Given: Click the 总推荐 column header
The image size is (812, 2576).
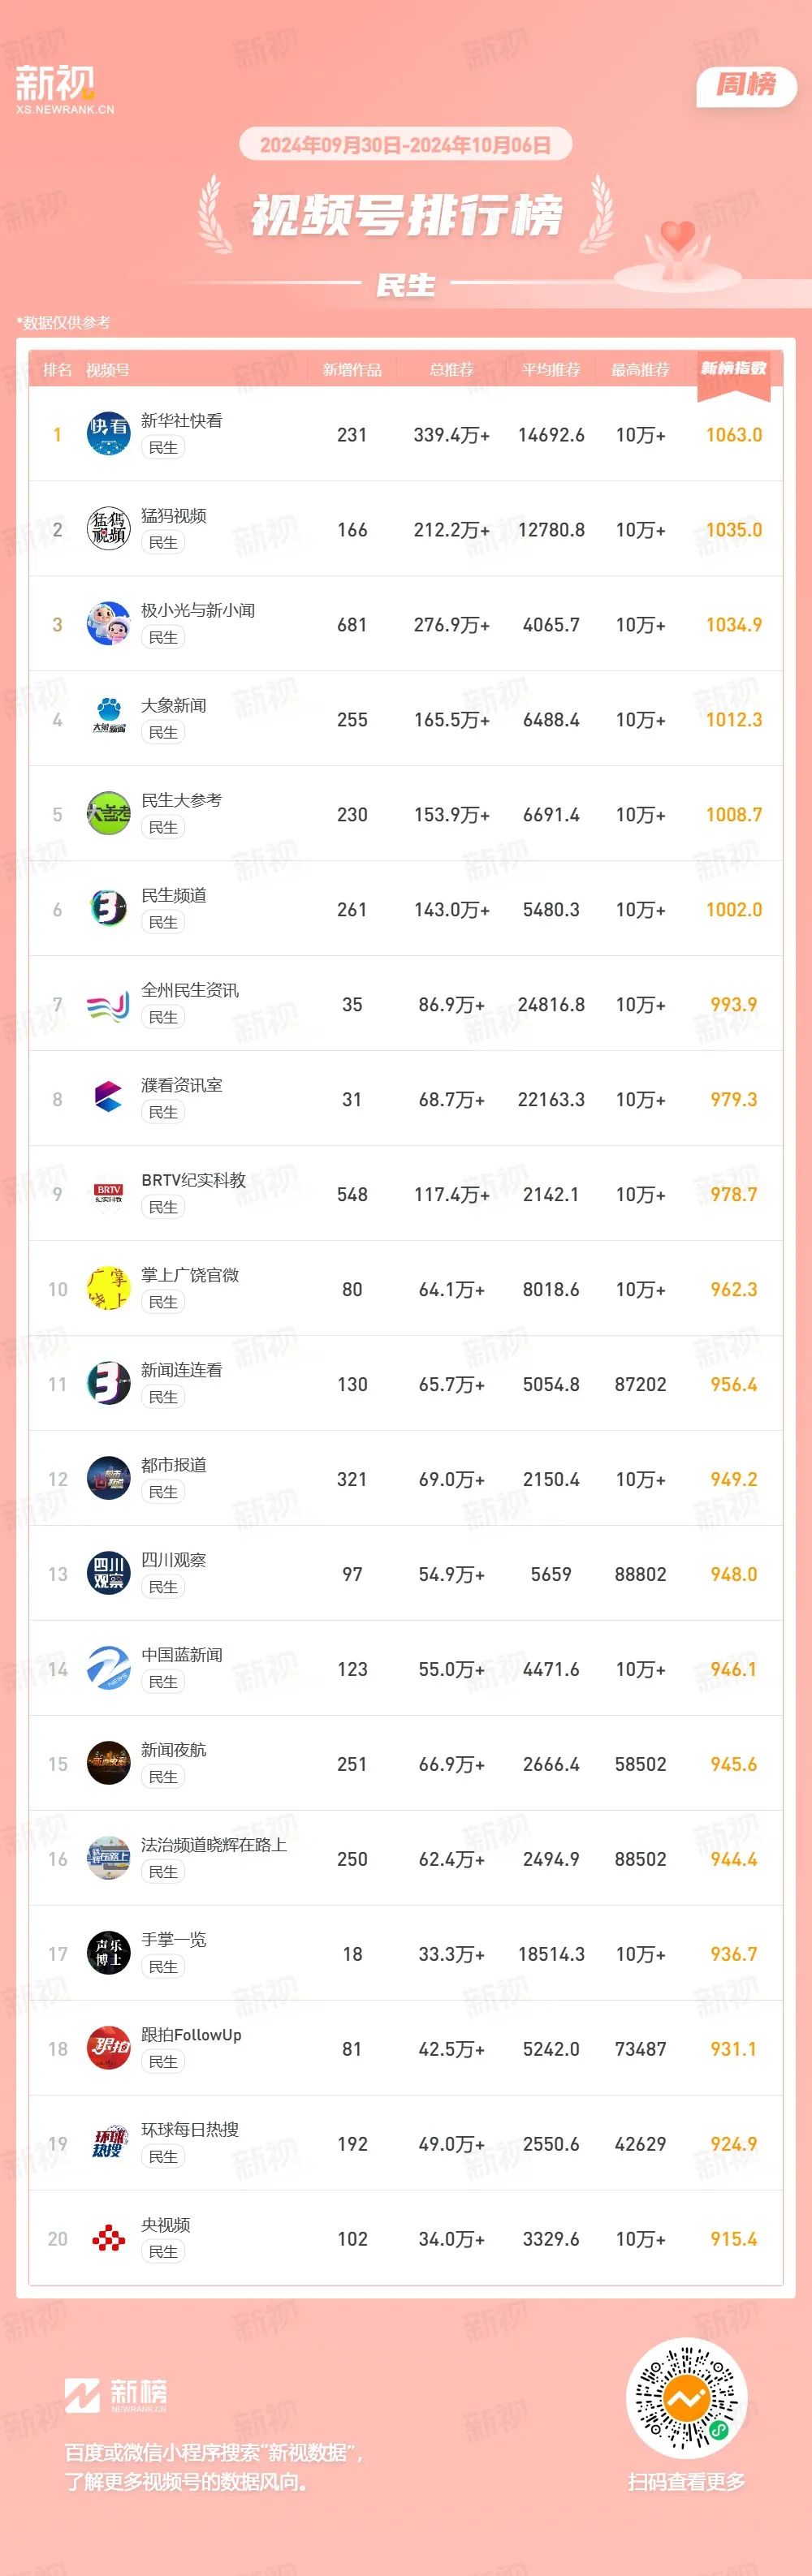Looking at the screenshot, I should 451,370.
